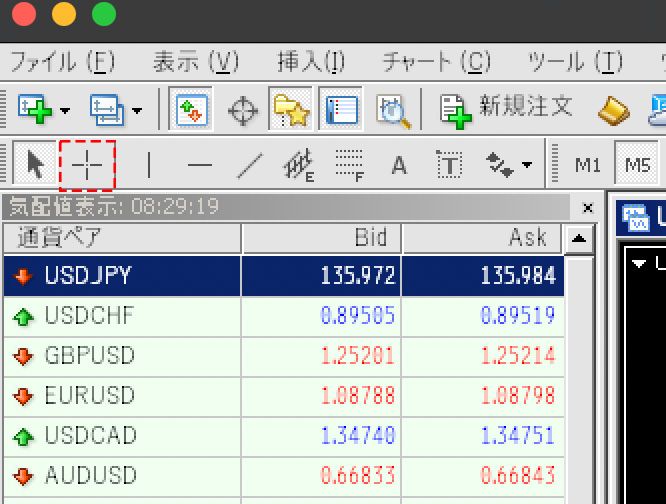The height and width of the screenshot is (504, 666).
Task: Expand the chart triangle dropdown marker
Action: pos(638,264)
